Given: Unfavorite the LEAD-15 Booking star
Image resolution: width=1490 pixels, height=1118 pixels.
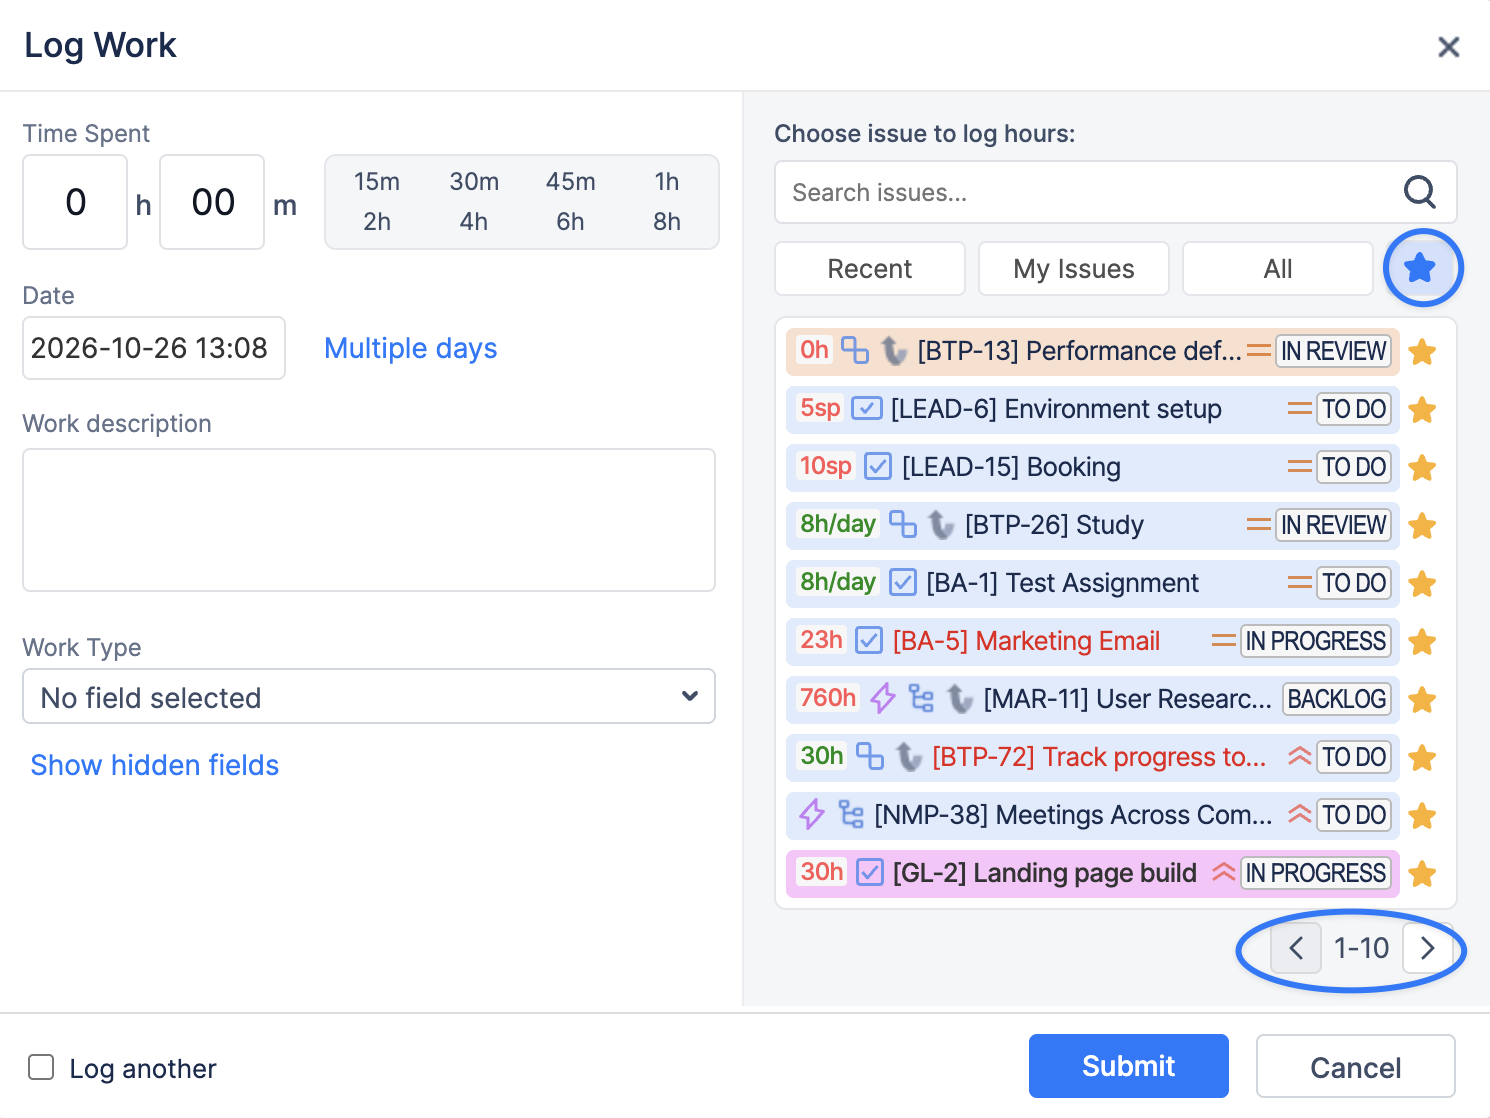Looking at the screenshot, I should pos(1422,468).
